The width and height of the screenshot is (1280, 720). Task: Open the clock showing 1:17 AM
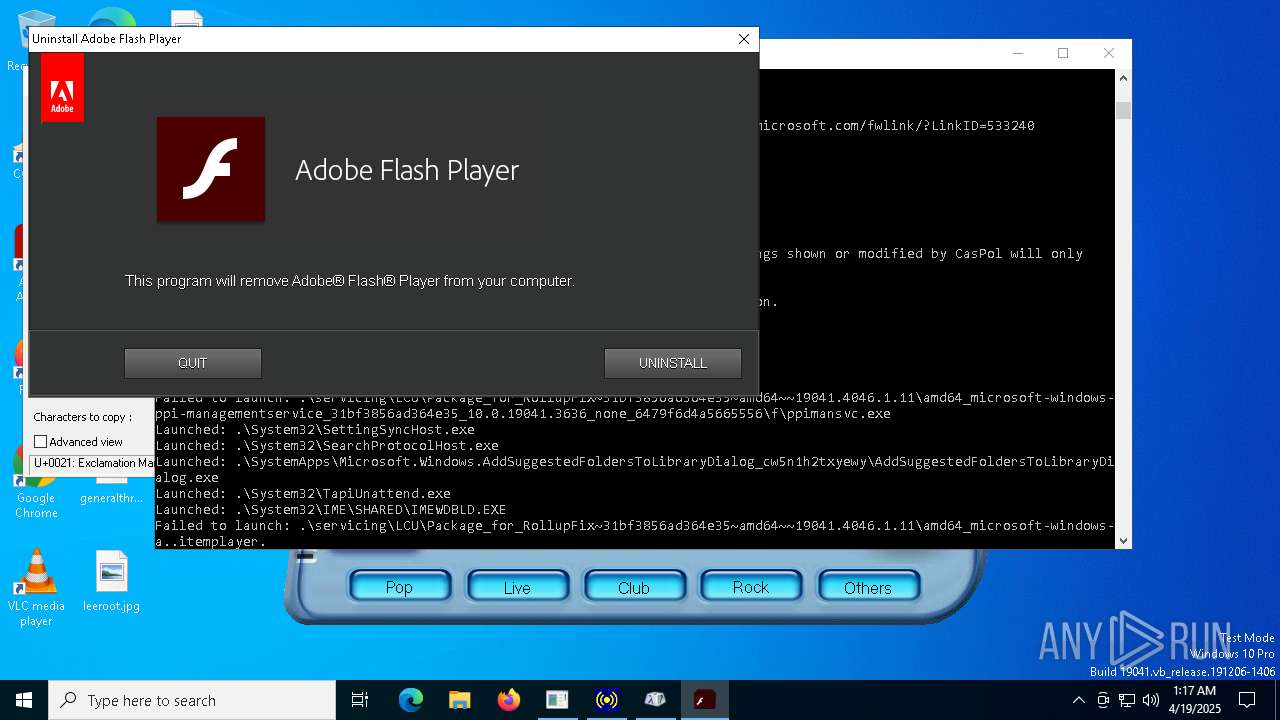(1195, 700)
